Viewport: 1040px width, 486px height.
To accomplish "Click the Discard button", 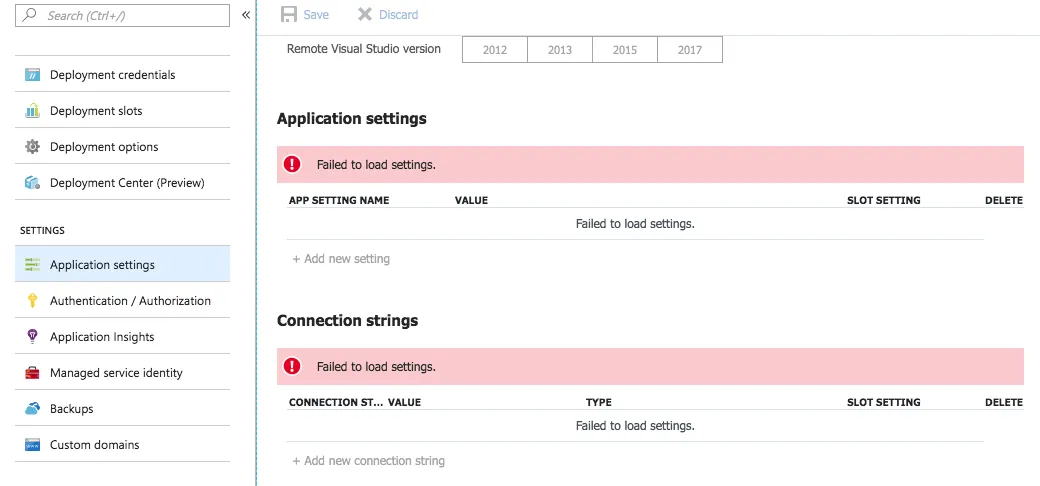I will click(388, 15).
